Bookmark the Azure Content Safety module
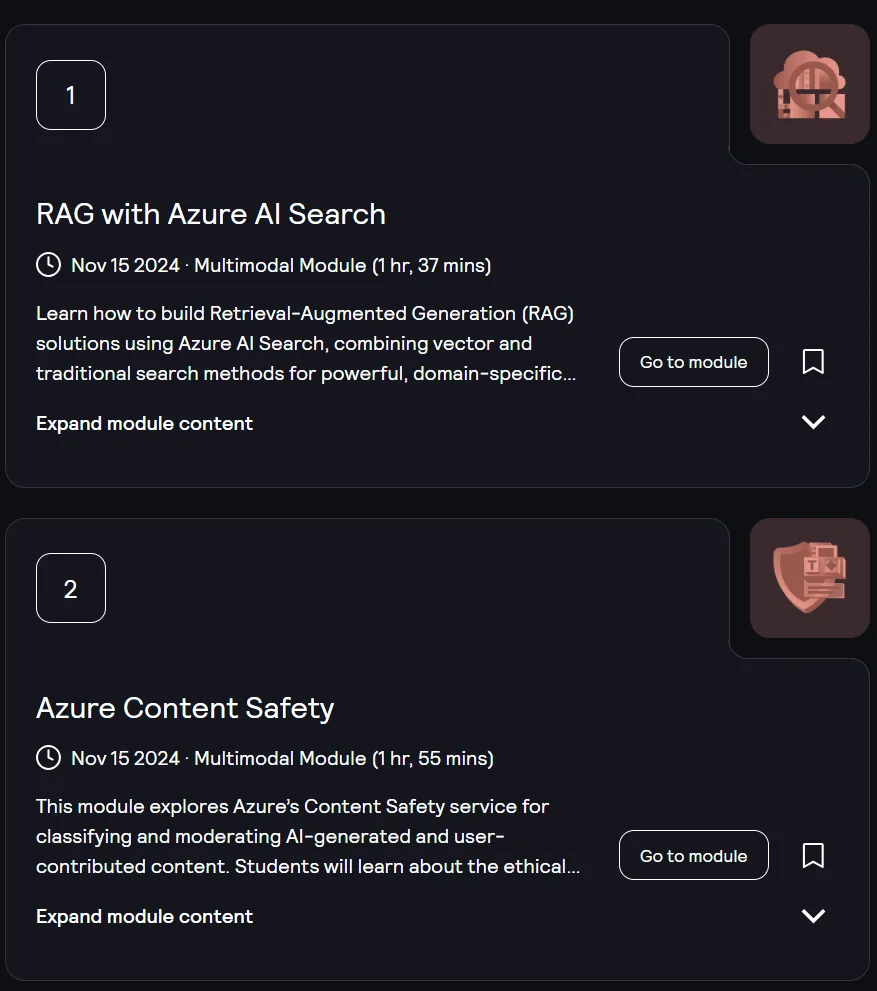 tap(813, 855)
